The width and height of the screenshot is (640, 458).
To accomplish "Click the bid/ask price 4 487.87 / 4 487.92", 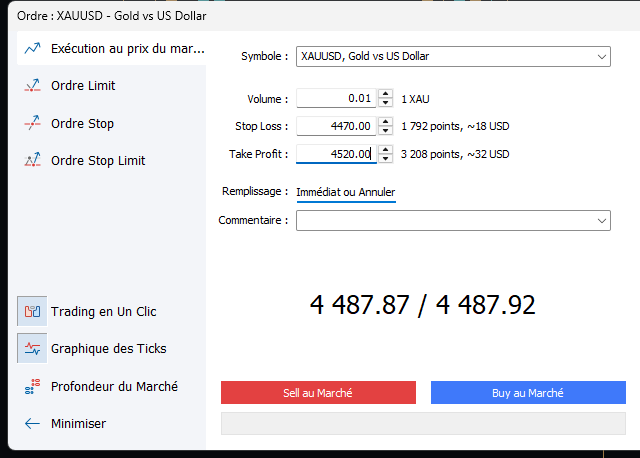I will (x=422, y=305).
